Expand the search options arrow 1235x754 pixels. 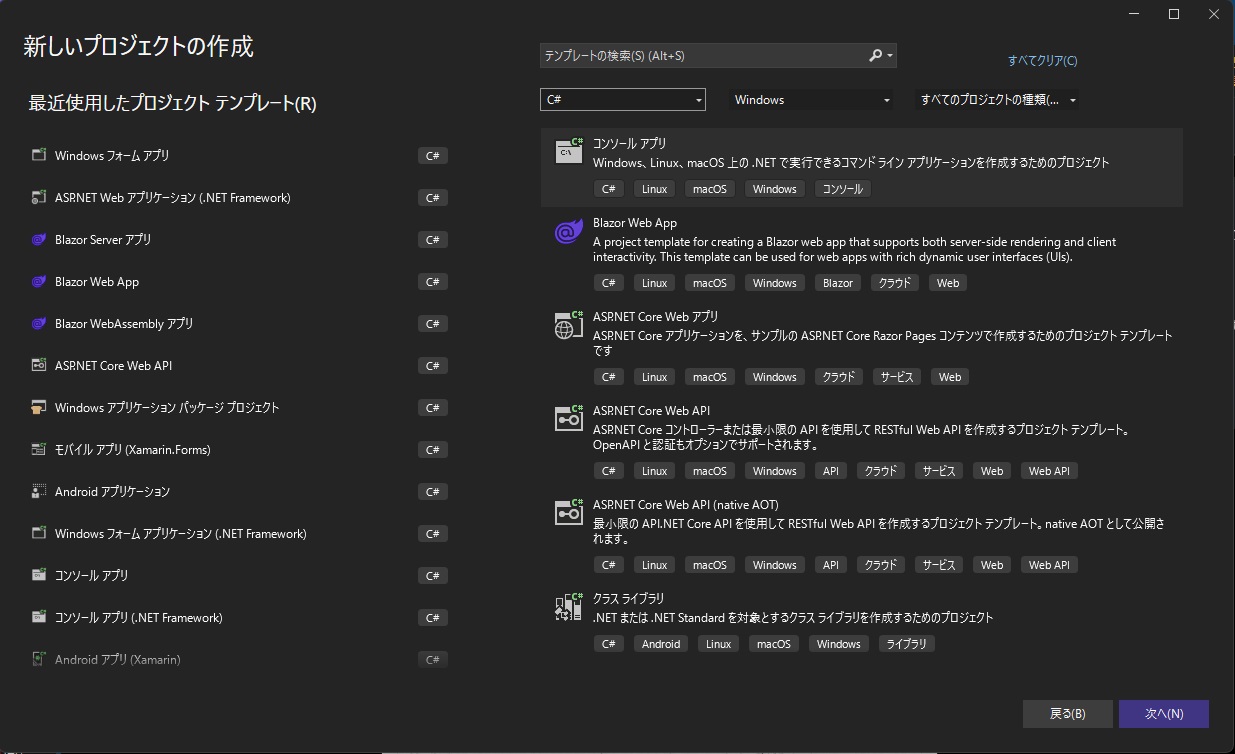pos(890,56)
